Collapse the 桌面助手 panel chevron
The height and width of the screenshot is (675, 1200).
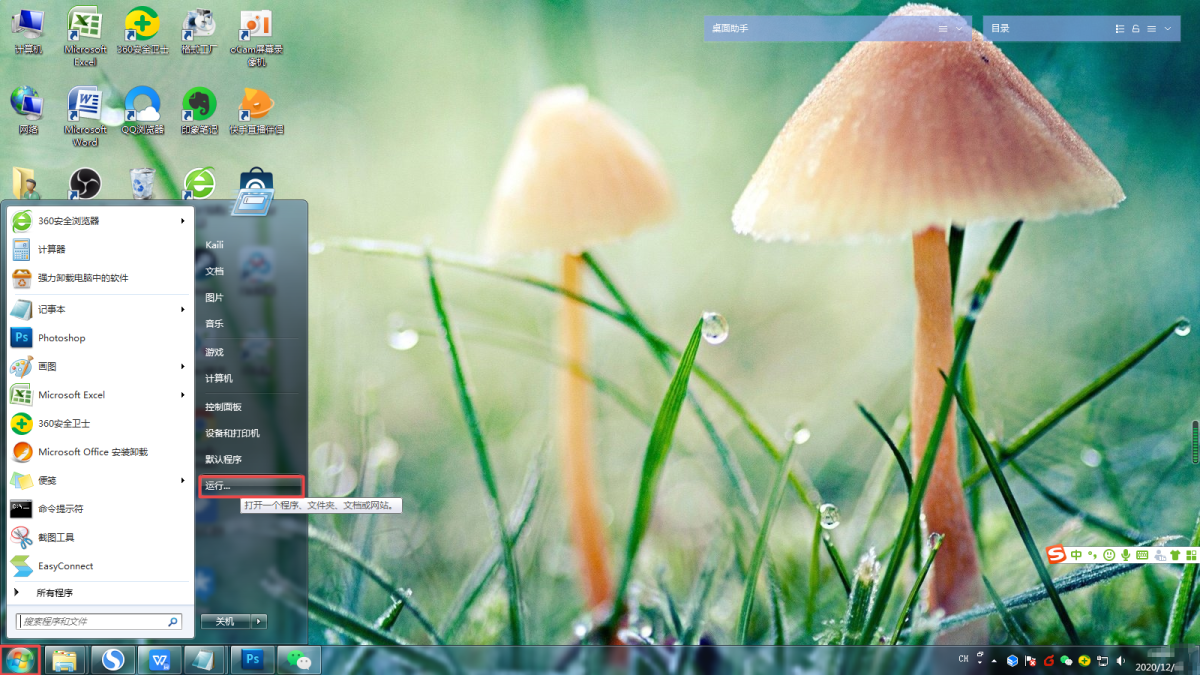[x=960, y=29]
